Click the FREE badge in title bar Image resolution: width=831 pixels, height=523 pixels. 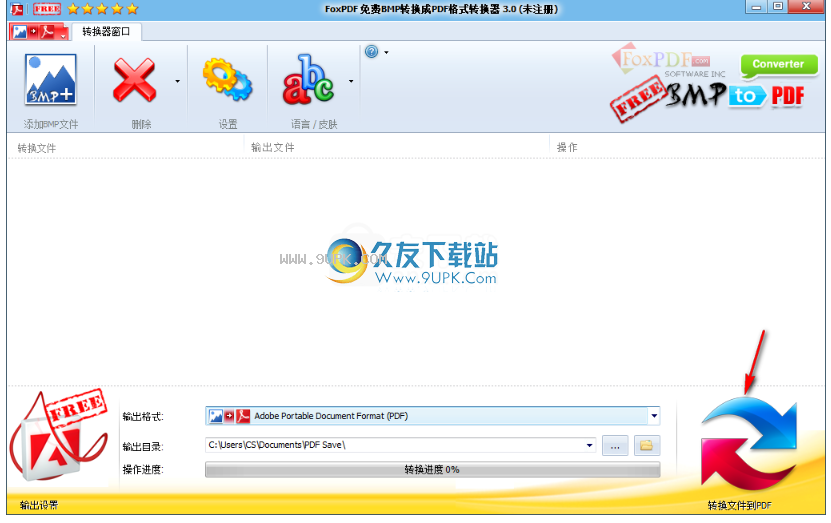pyautogui.click(x=47, y=9)
